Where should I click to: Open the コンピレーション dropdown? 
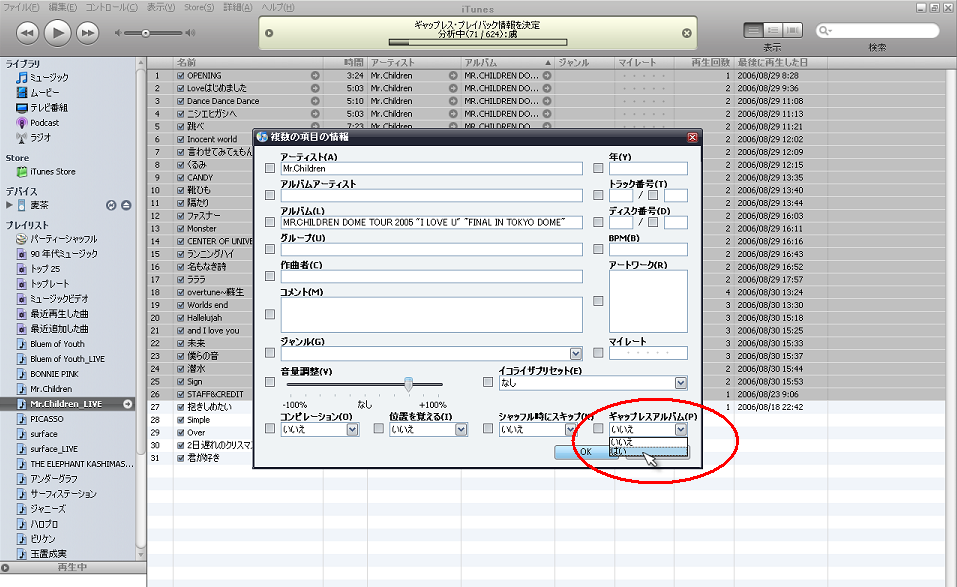click(352, 430)
